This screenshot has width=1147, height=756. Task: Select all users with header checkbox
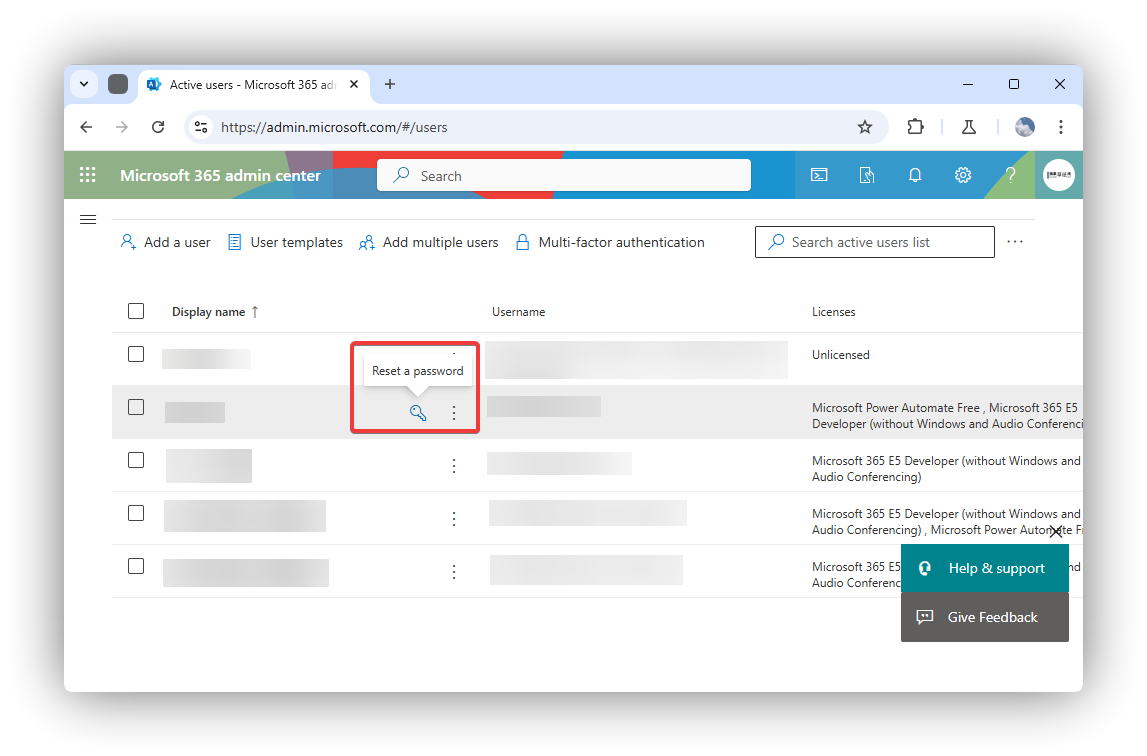[x=136, y=311]
